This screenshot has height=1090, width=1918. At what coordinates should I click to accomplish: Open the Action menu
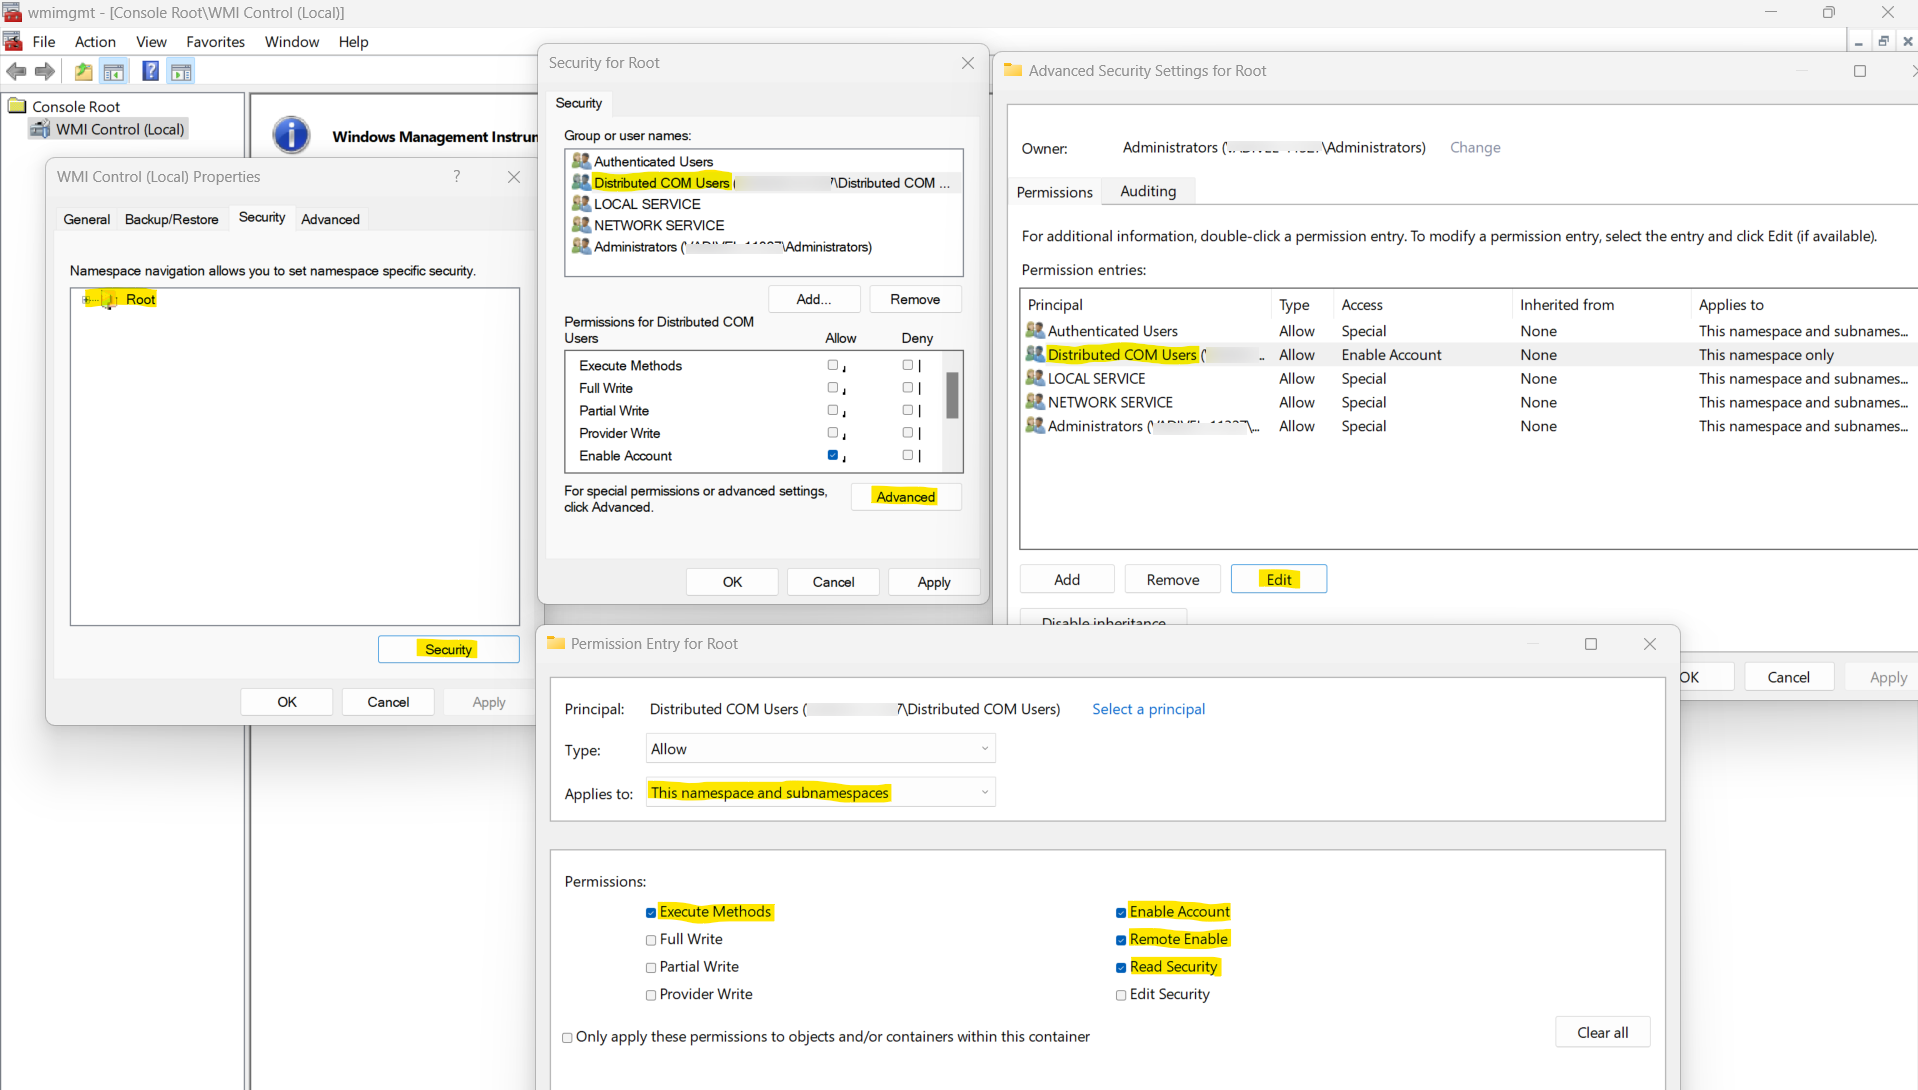pyautogui.click(x=95, y=41)
